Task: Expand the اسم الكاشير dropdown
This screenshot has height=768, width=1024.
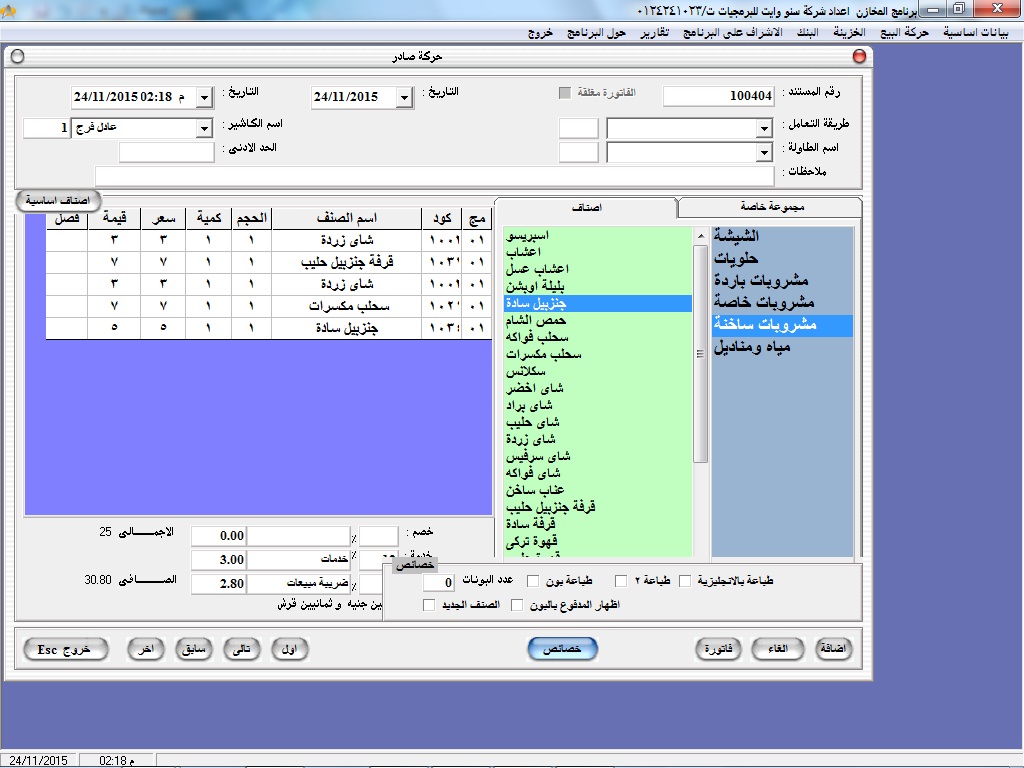Action: (204, 128)
